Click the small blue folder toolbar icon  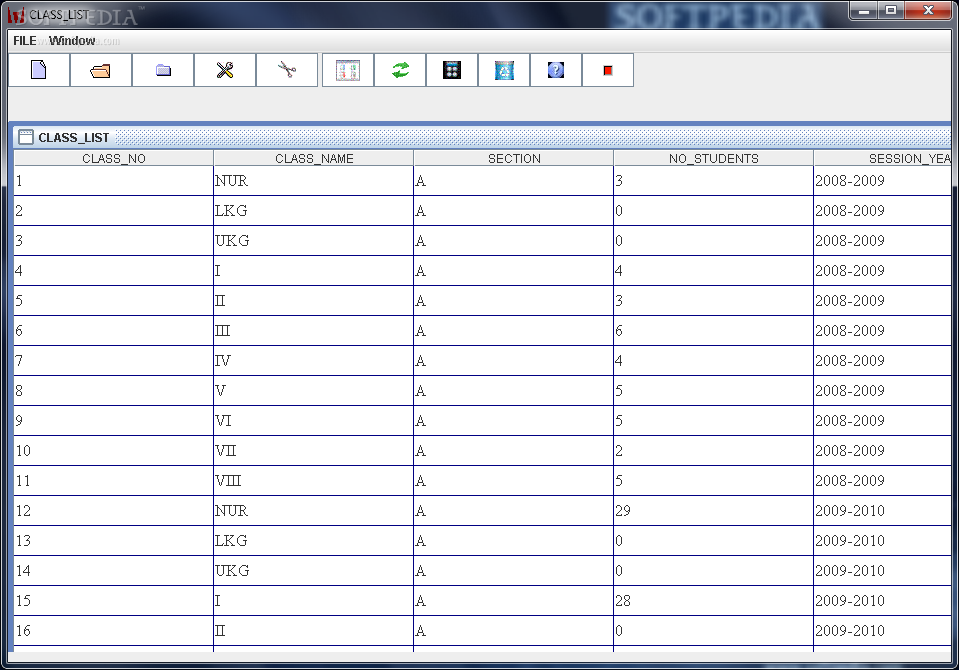click(163, 70)
